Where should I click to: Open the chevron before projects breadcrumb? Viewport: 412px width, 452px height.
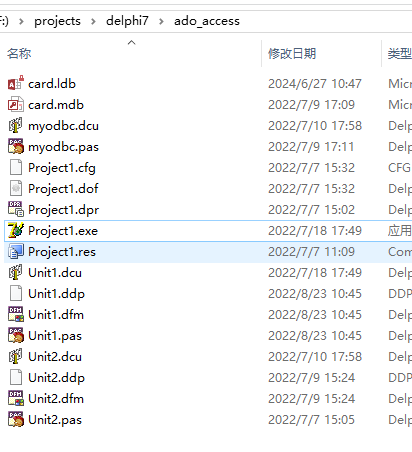pyautogui.click(x=21, y=21)
